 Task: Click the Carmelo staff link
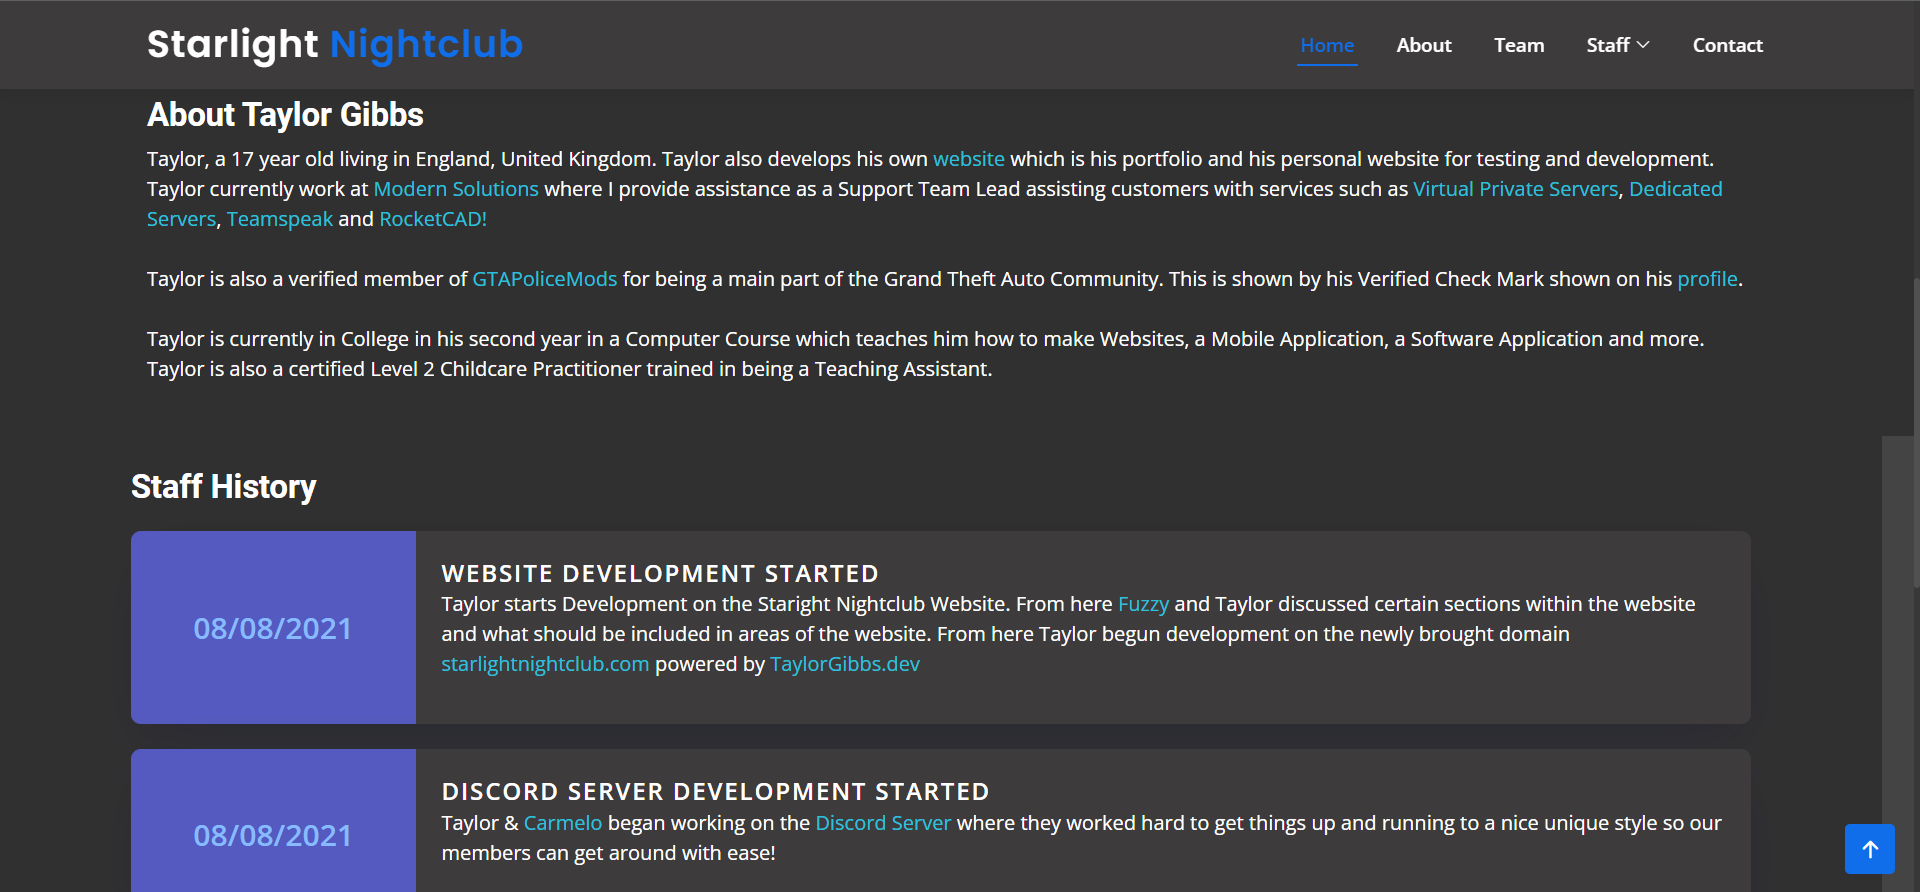pyautogui.click(x=562, y=823)
